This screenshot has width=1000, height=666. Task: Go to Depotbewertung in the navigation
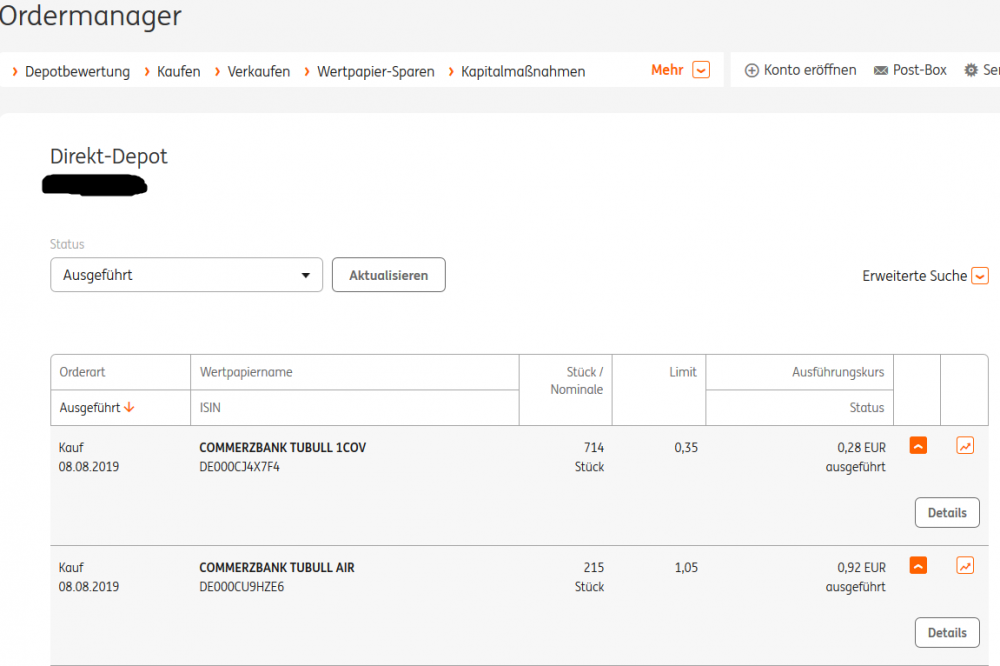pos(77,71)
